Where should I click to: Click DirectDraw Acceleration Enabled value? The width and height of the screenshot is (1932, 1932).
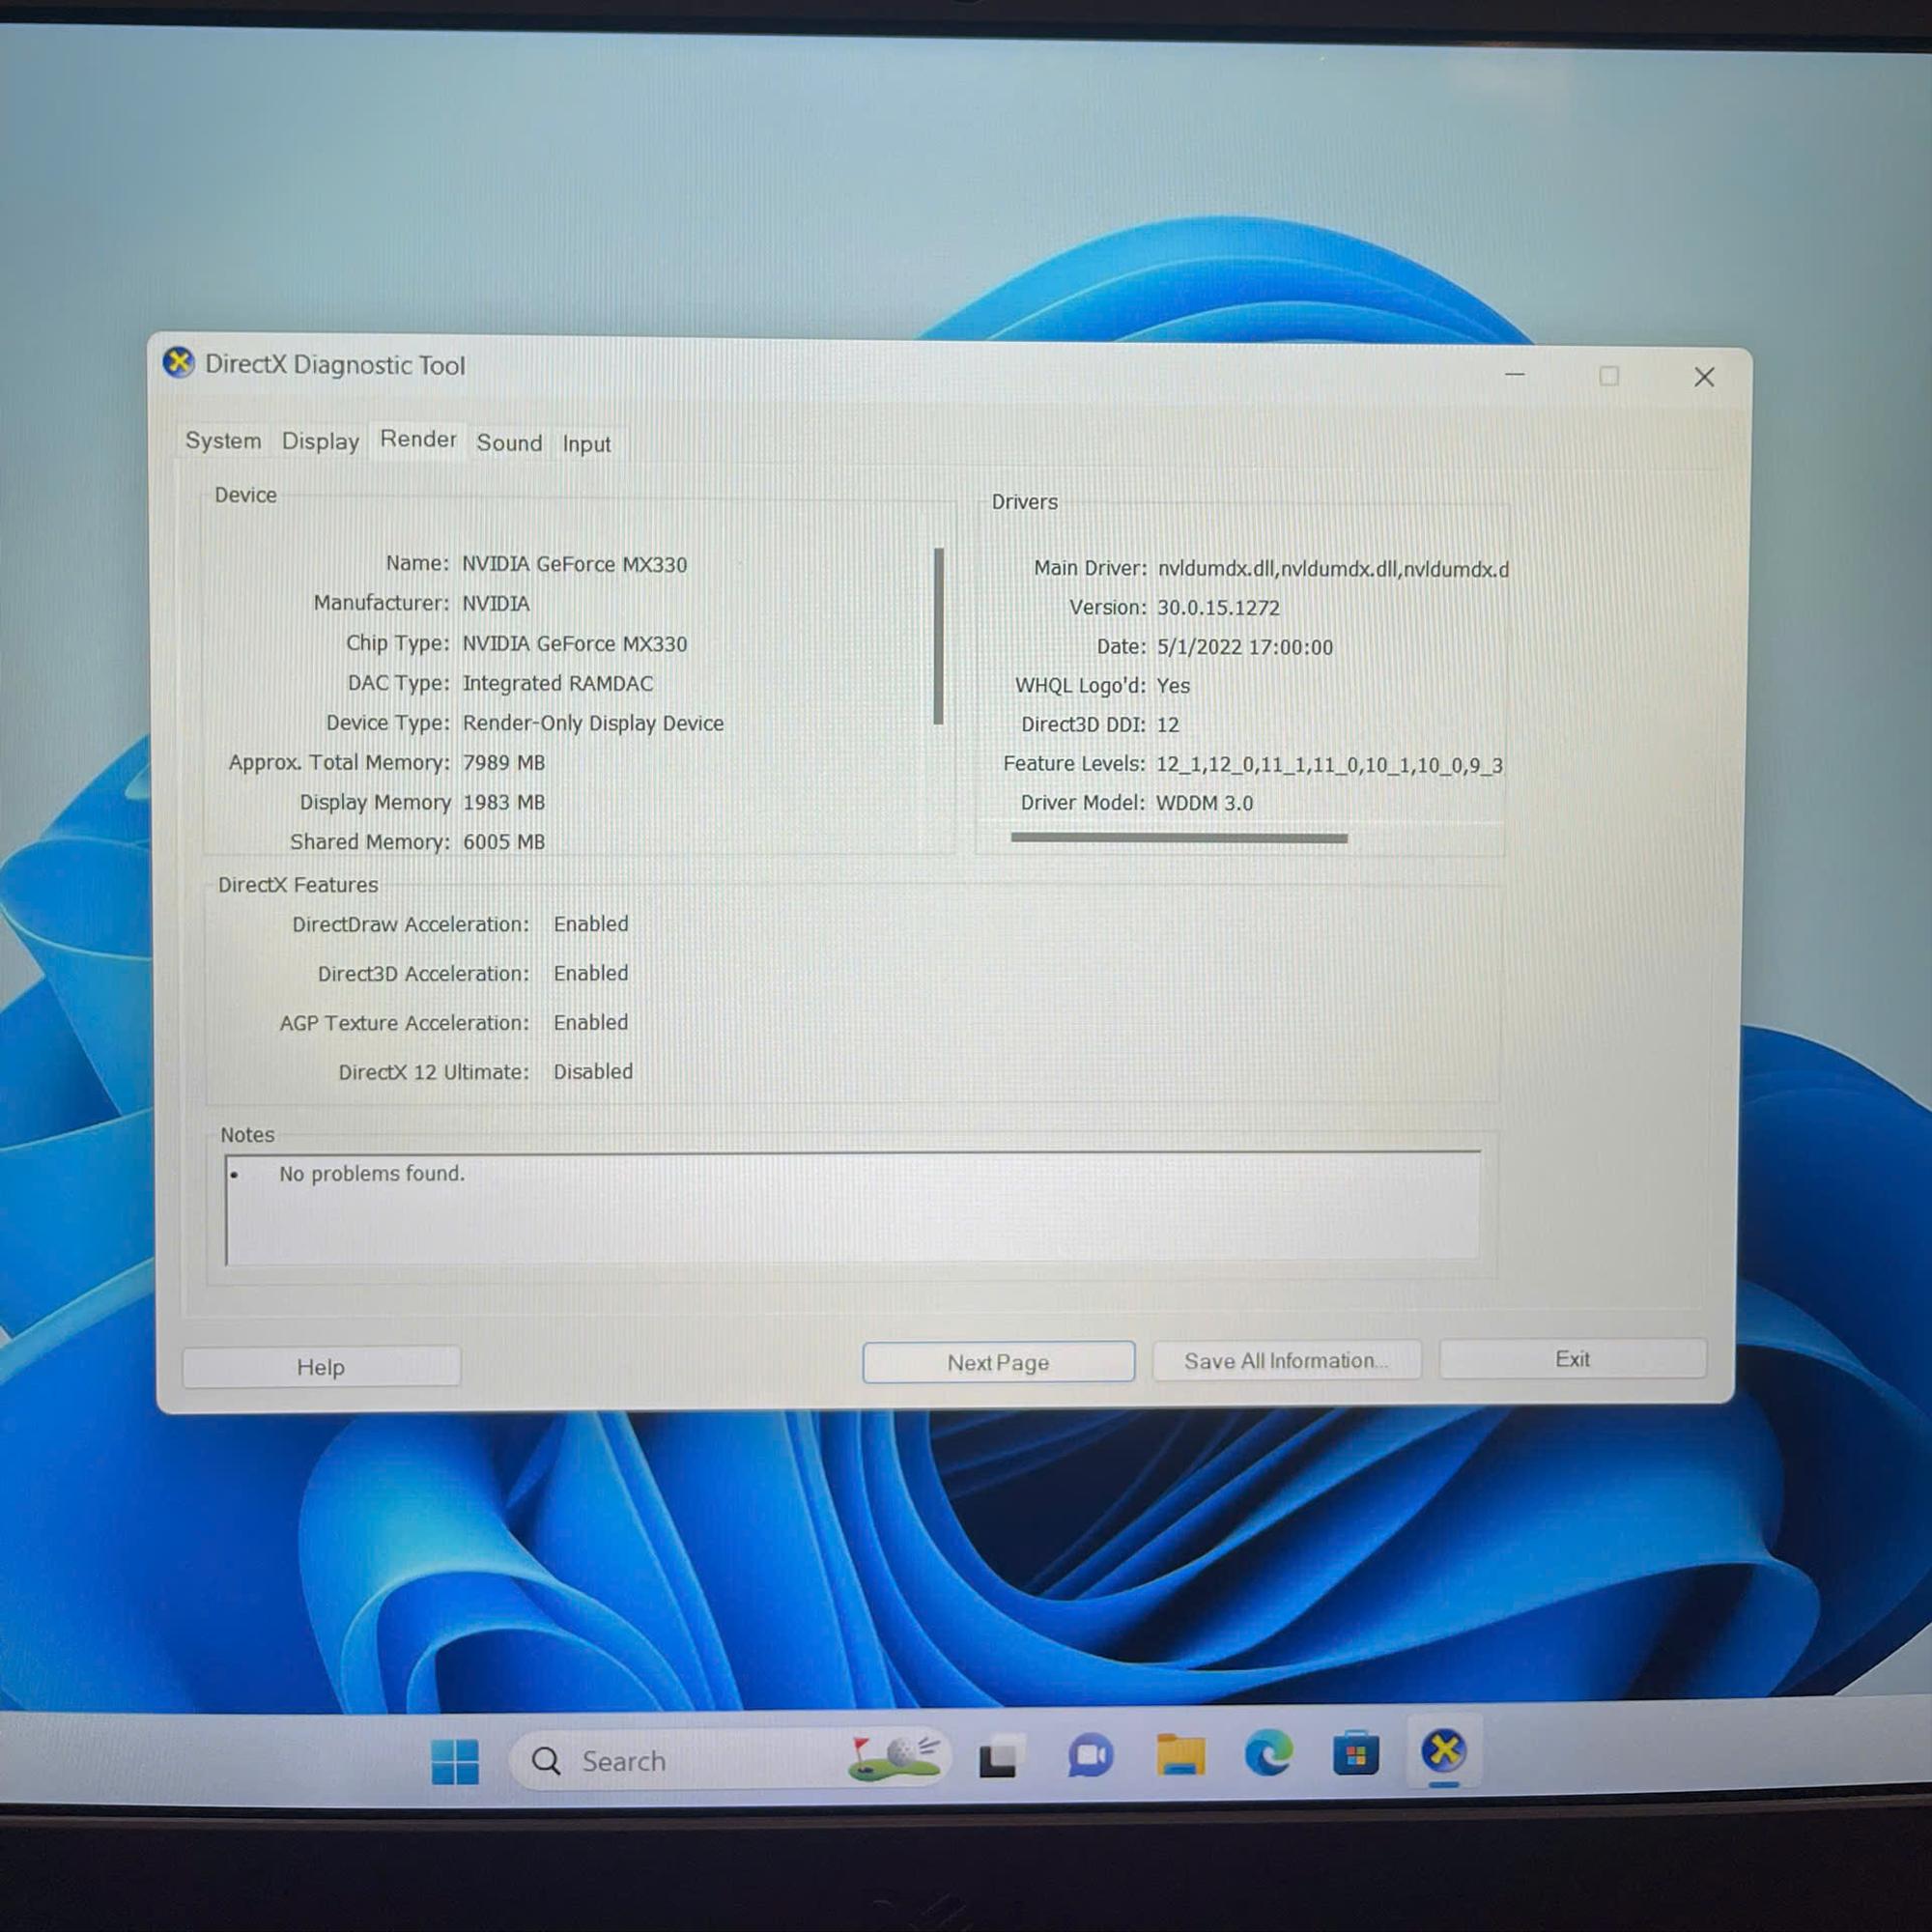(591, 924)
